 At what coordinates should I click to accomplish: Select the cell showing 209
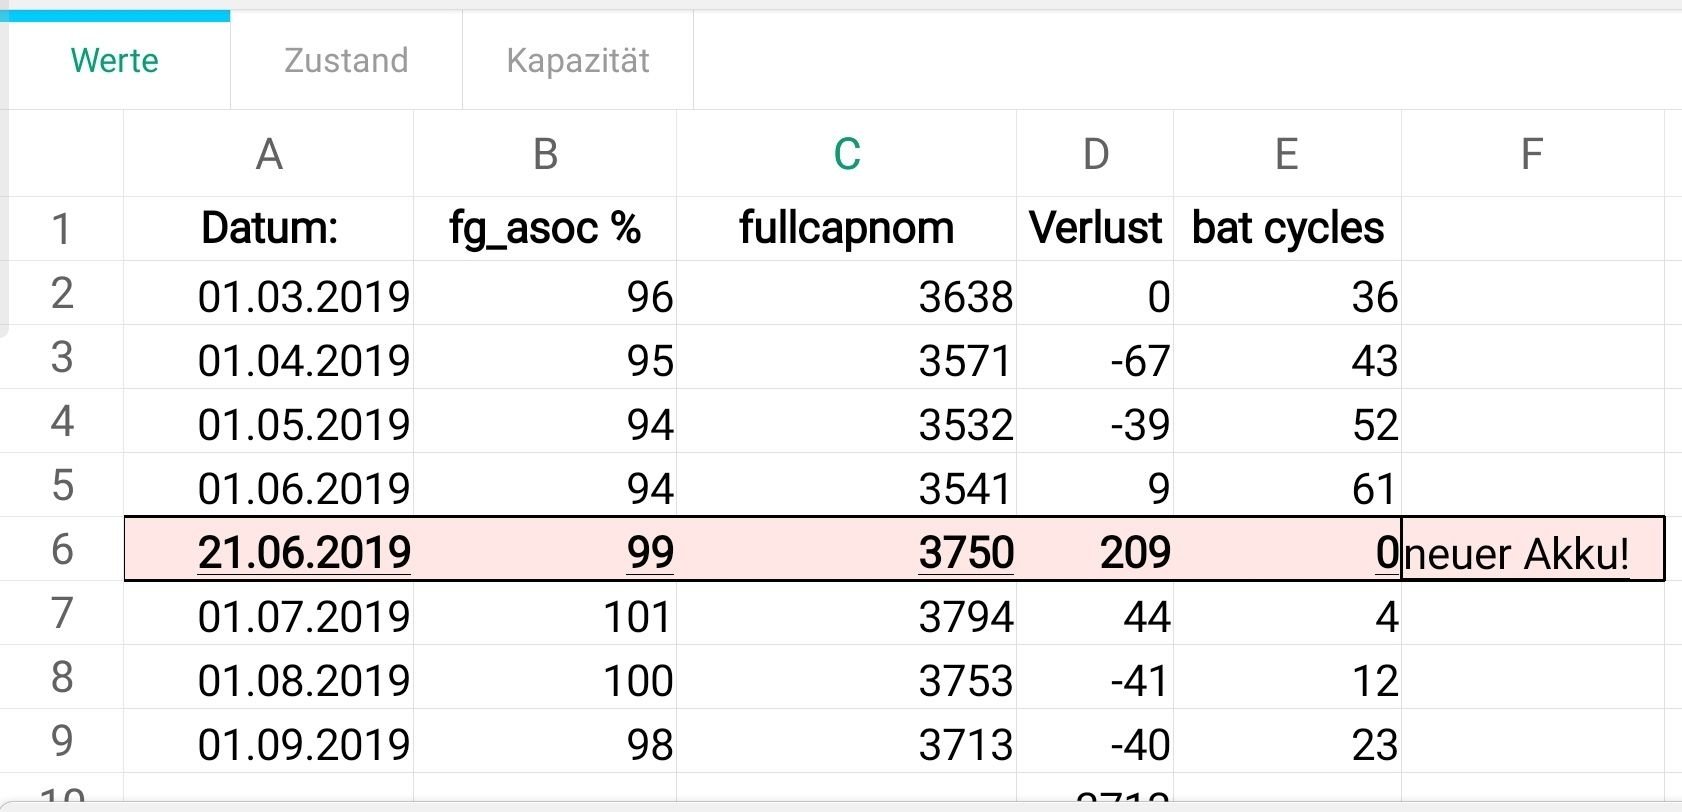[1095, 549]
